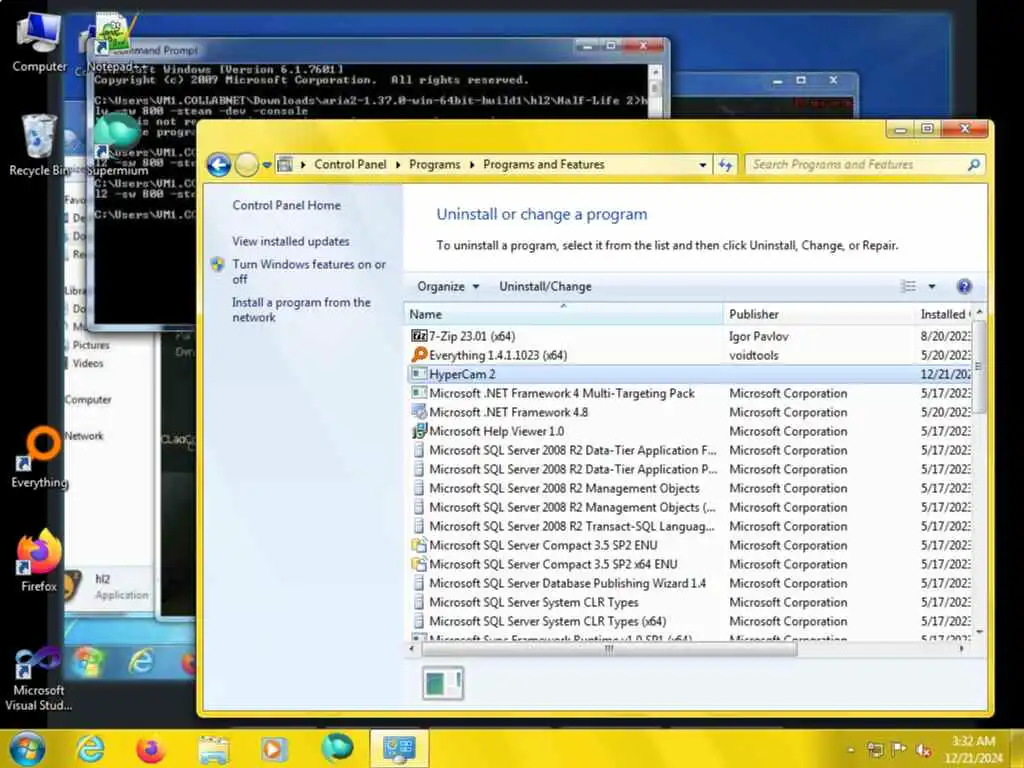Click the Action Center flag tray icon
The width and height of the screenshot is (1024, 768).
(899, 749)
